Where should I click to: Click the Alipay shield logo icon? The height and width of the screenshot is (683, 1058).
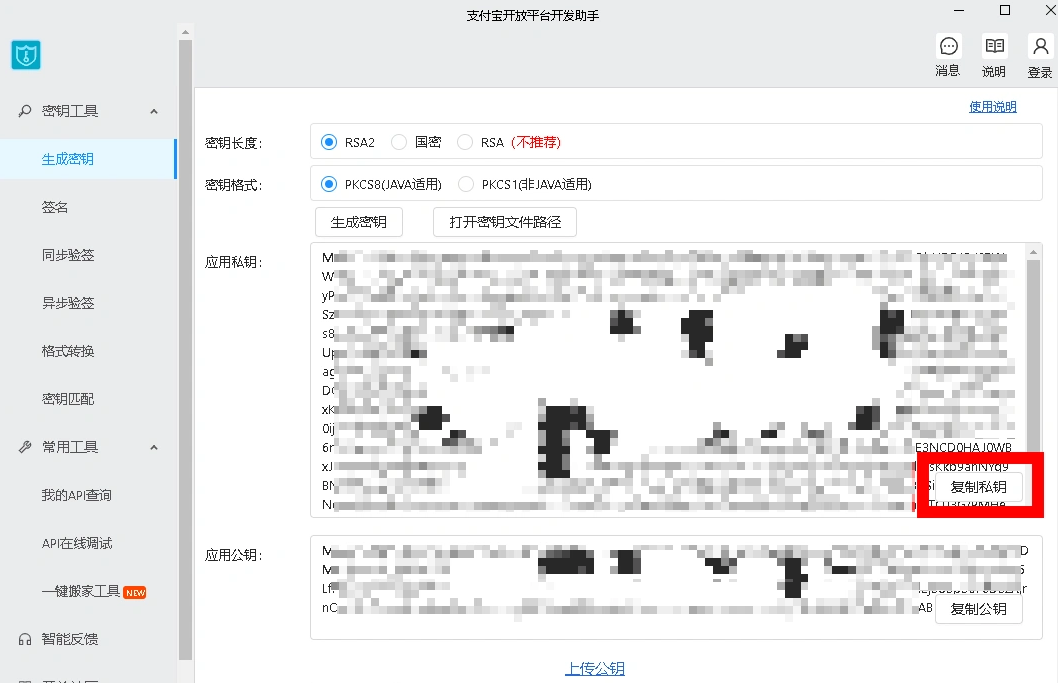tap(25, 55)
